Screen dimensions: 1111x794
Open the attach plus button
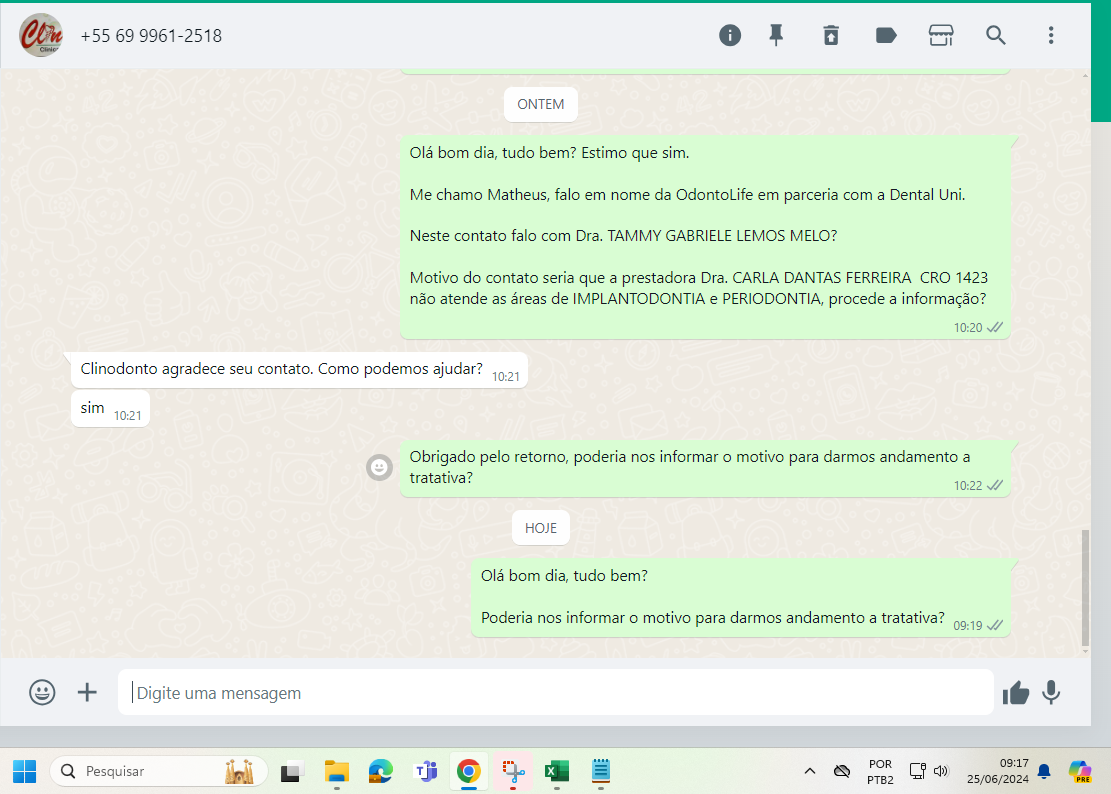(87, 692)
